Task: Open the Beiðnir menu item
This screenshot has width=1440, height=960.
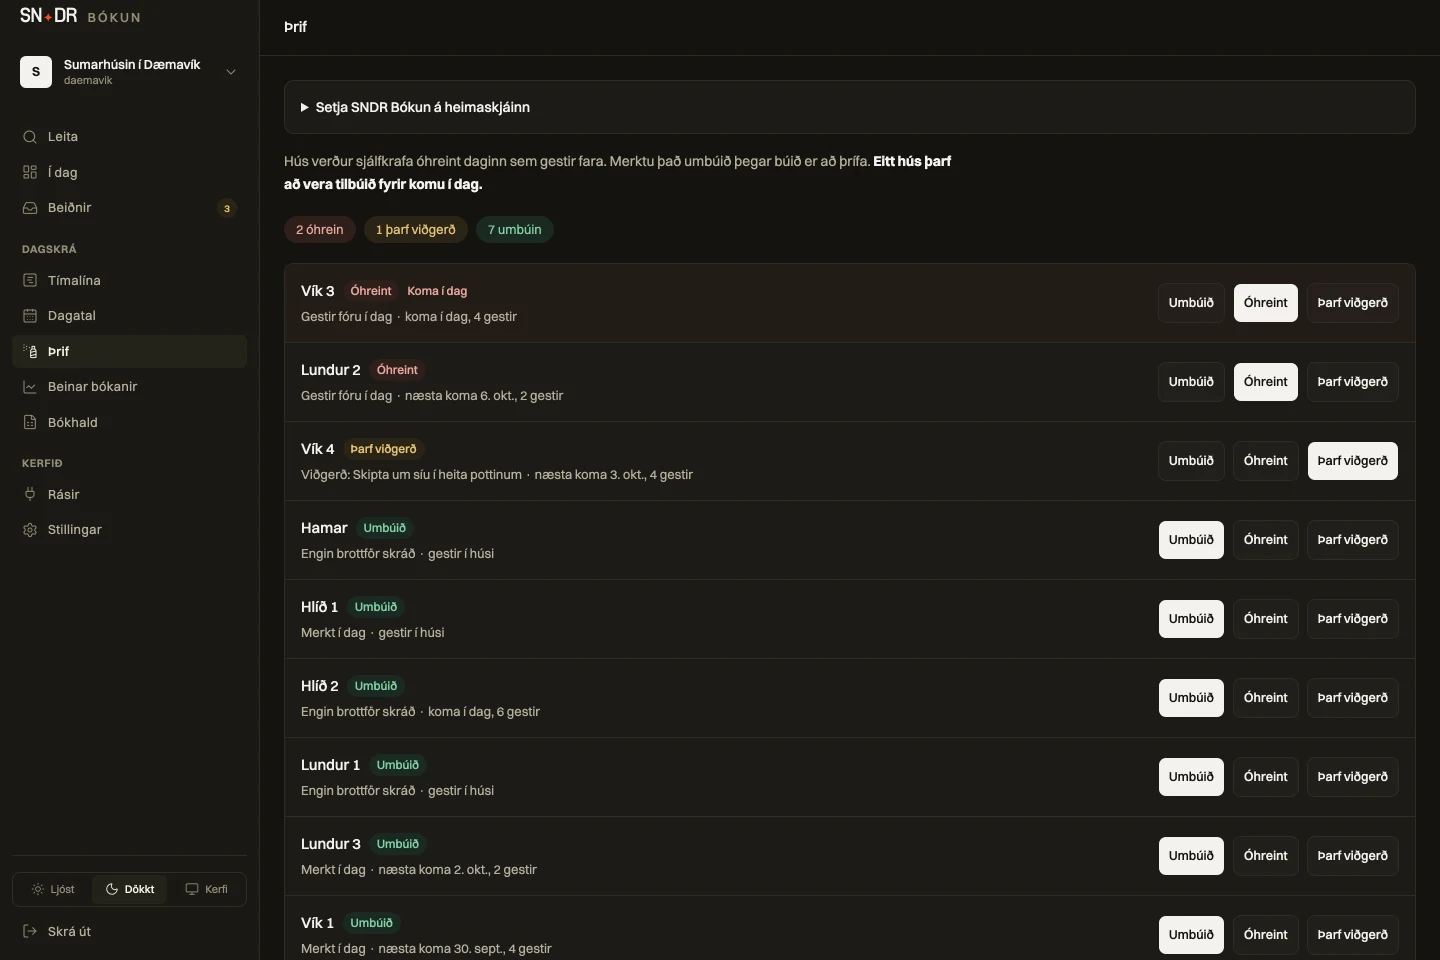Action: coord(129,208)
